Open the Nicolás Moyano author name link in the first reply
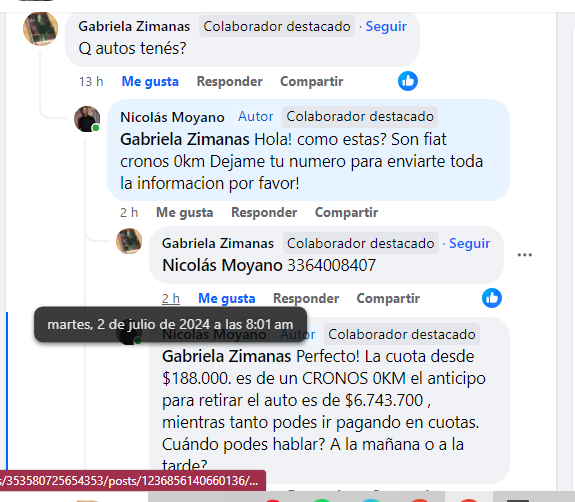Image resolution: width=575 pixels, height=502 pixels. pos(172,117)
